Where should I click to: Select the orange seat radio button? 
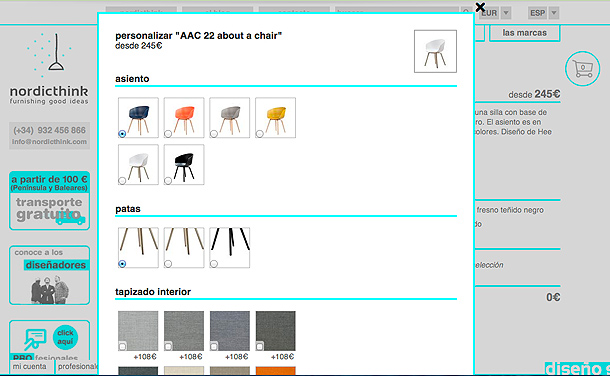coord(168,134)
